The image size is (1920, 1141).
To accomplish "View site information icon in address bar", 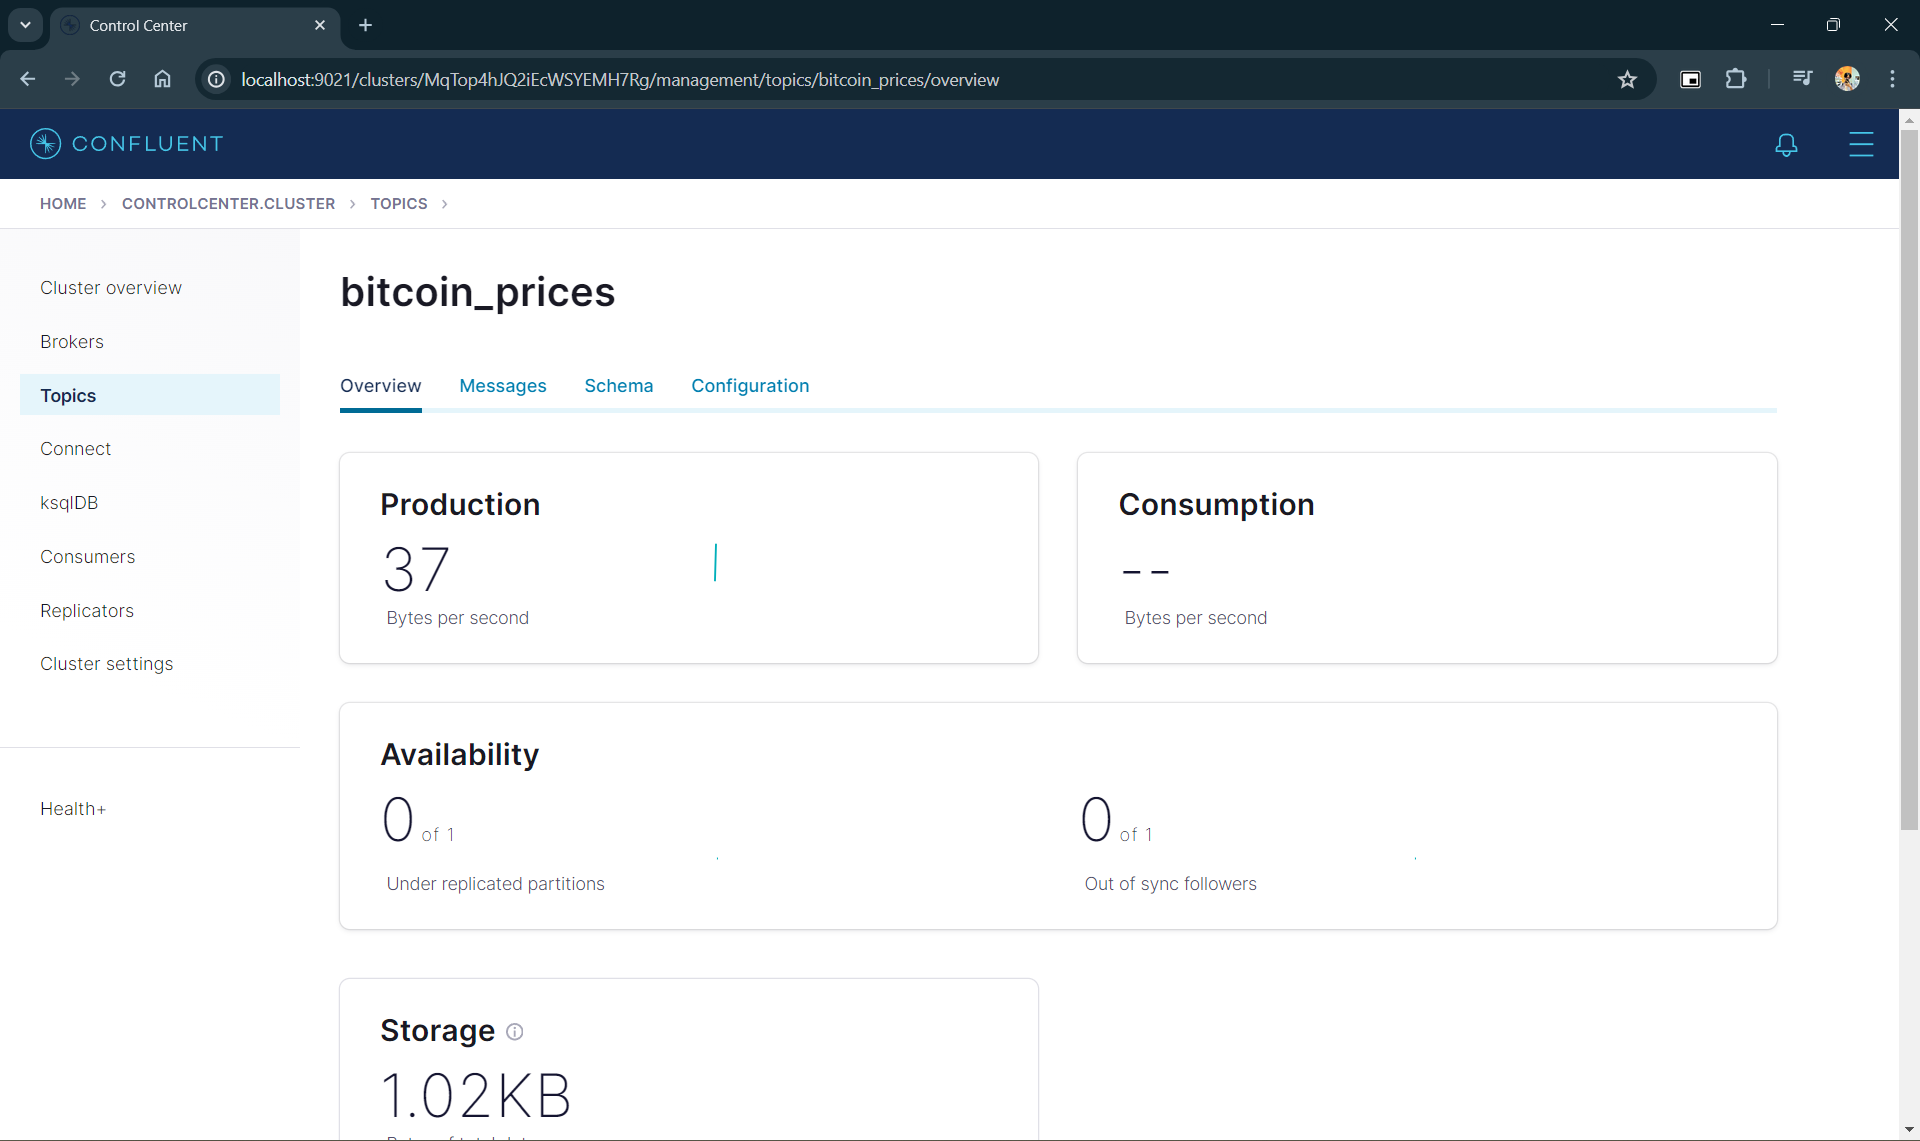I will [216, 80].
